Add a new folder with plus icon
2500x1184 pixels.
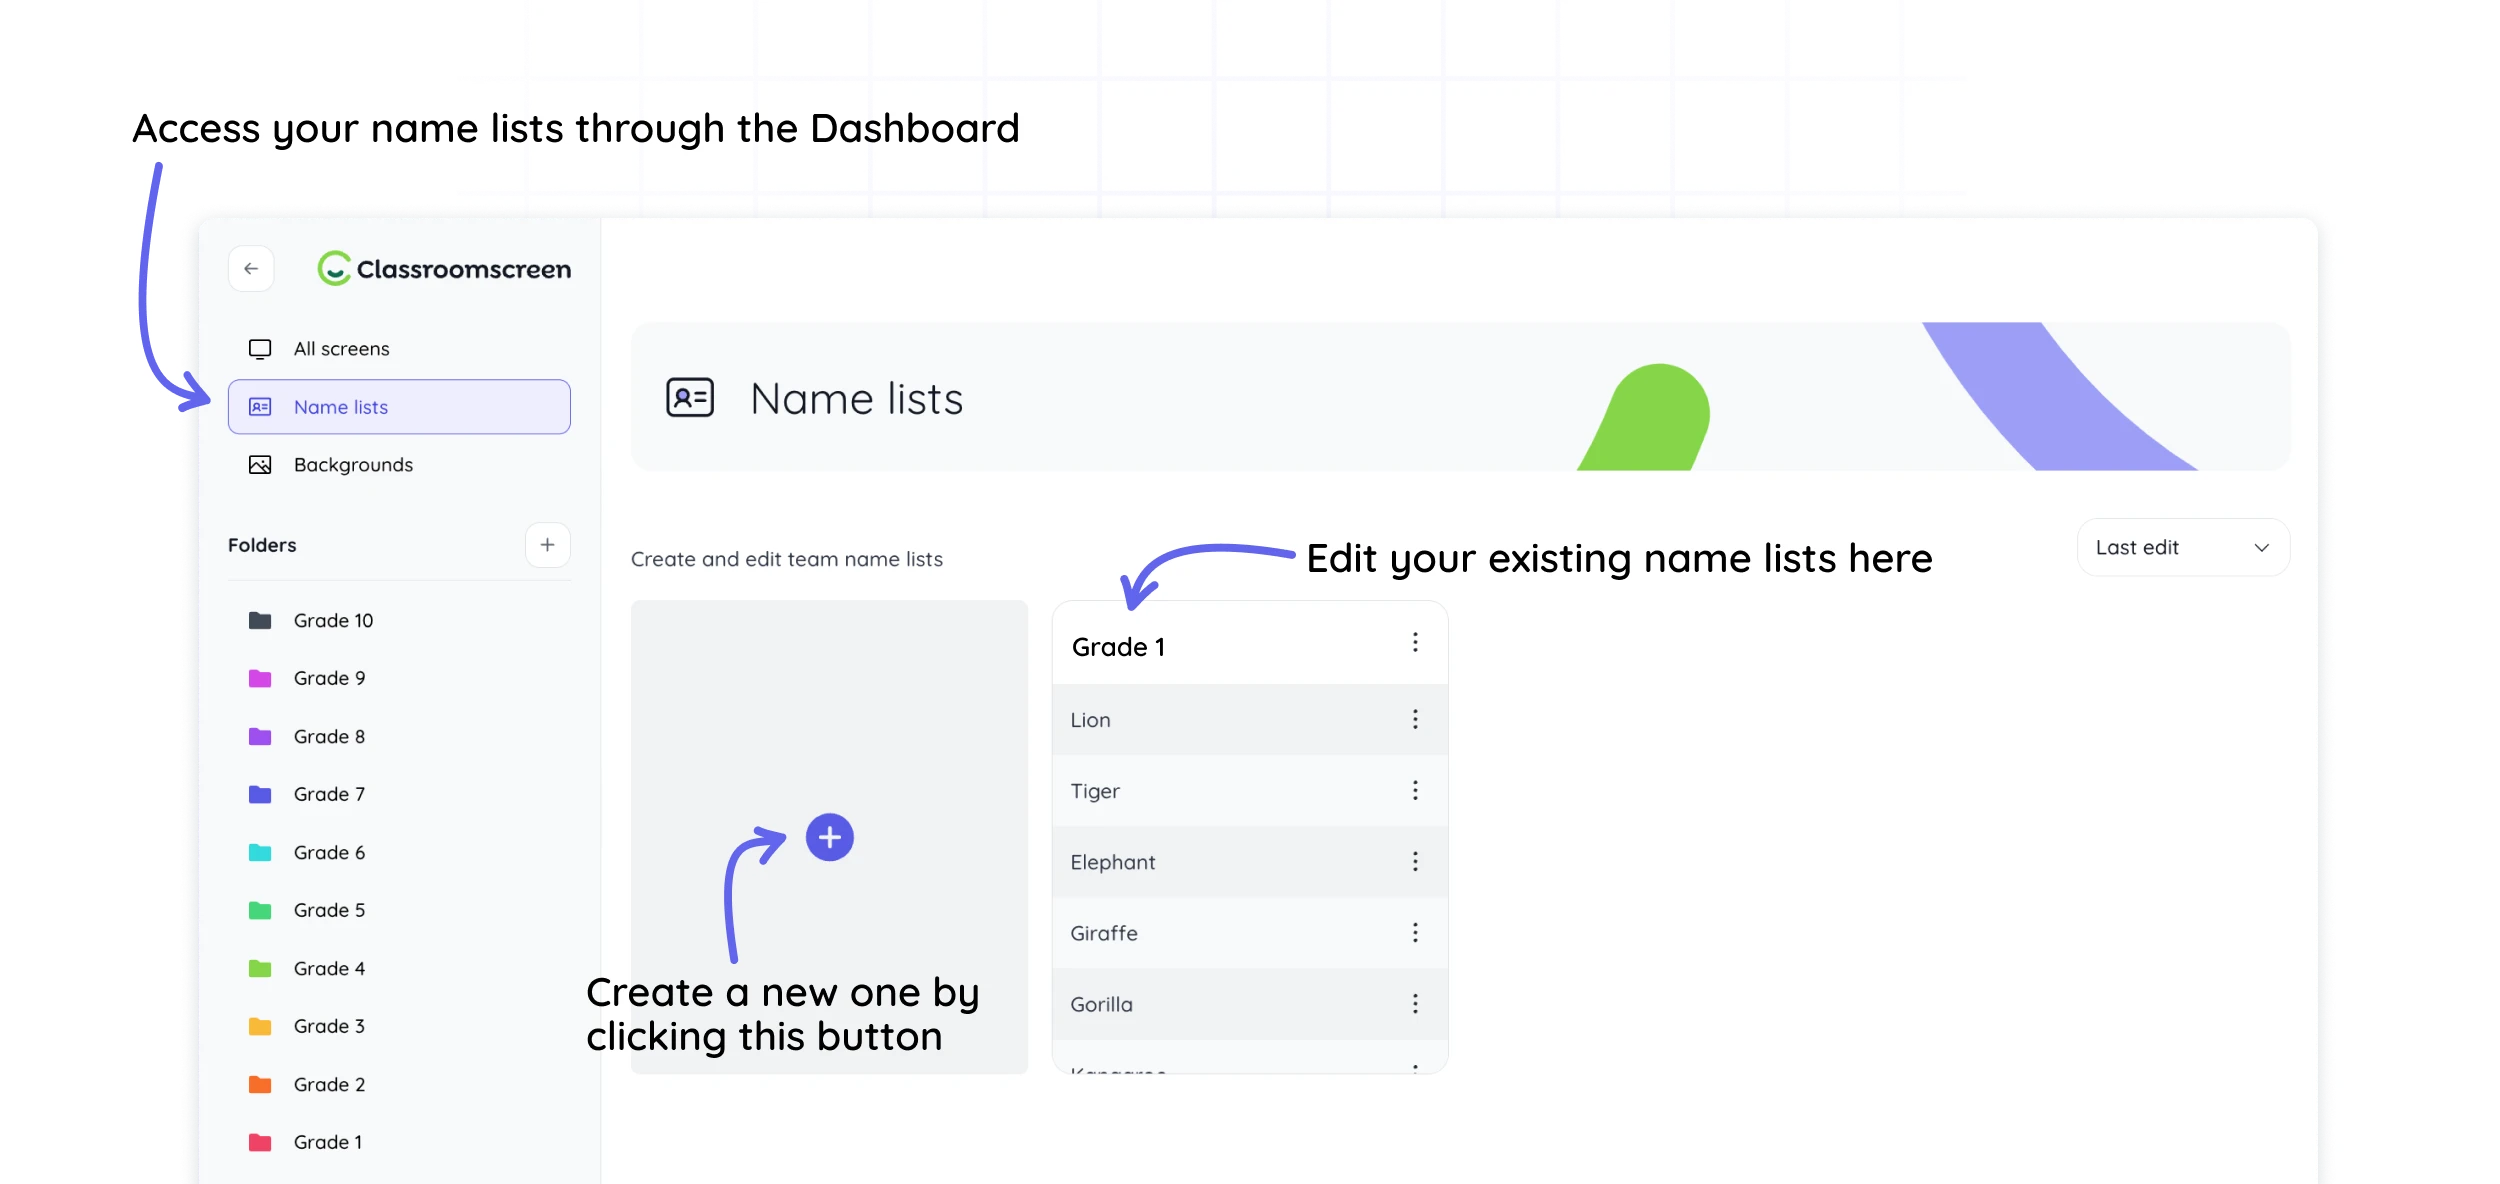point(547,545)
